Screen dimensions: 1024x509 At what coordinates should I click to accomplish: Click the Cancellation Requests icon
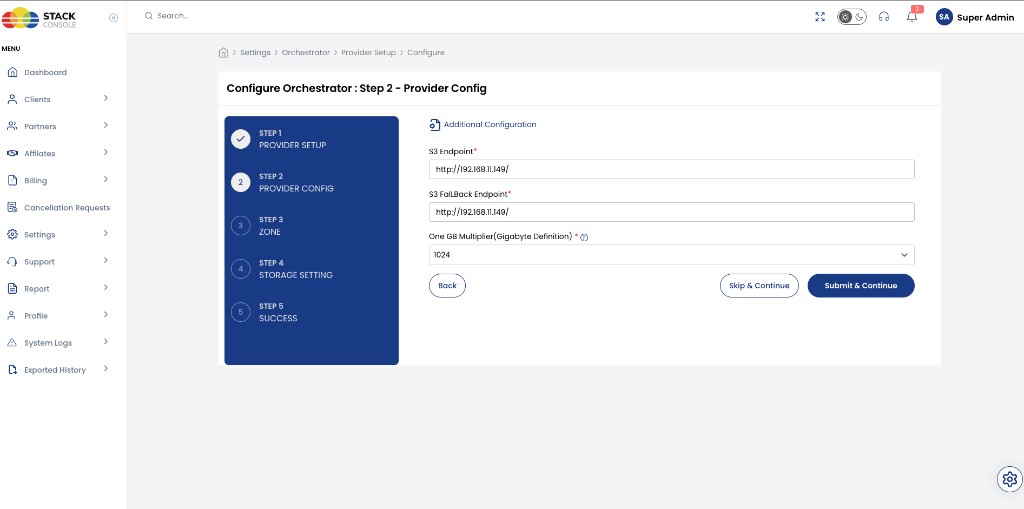[12, 208]
